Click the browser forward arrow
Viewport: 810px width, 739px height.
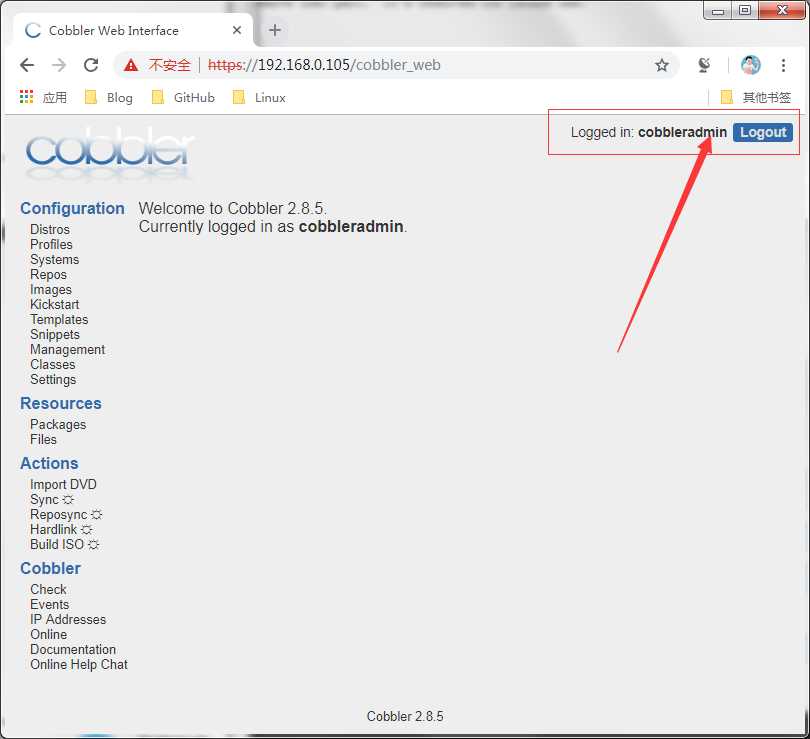59,65
